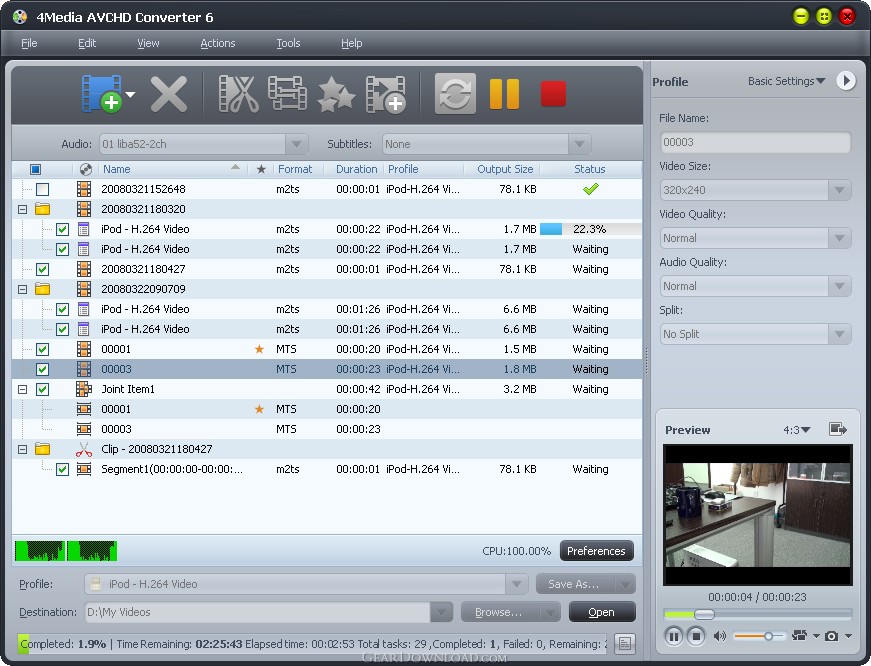Toggle the select-all checkbox in header

(x=35, y=169)
